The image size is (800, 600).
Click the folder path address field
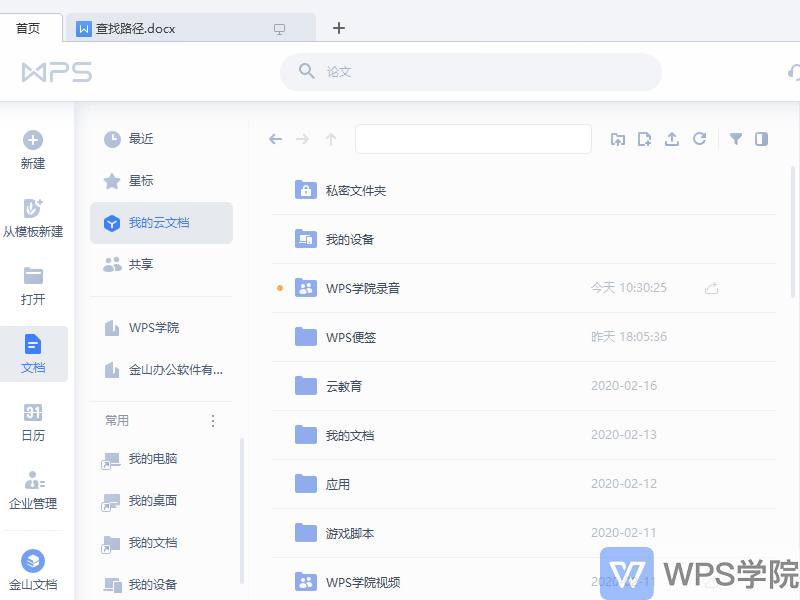coord(473,139)
